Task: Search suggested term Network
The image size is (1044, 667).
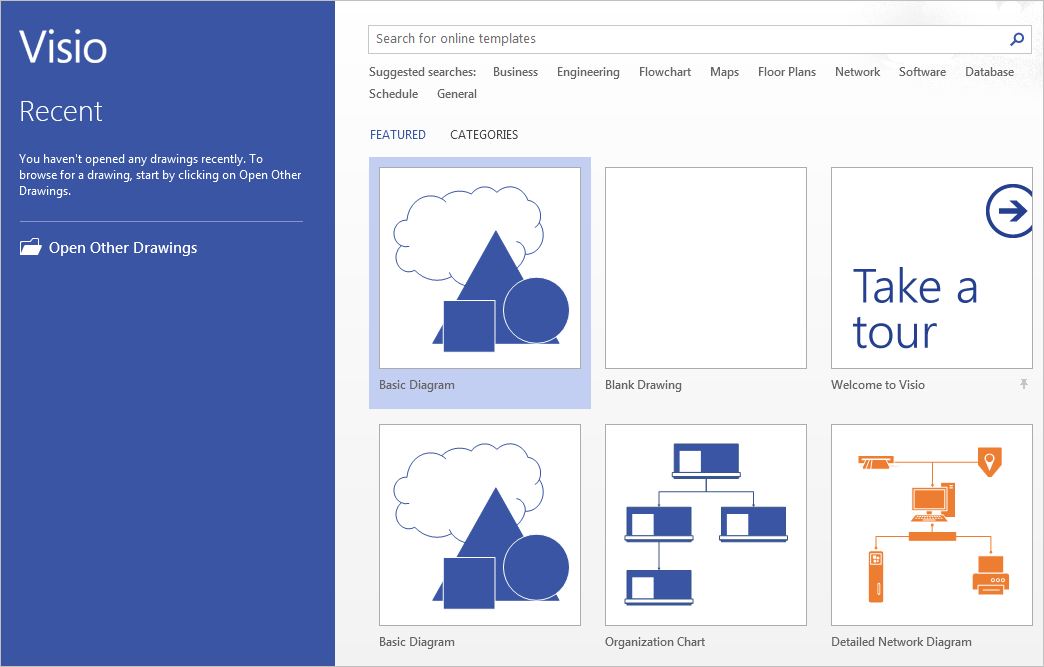Action: pyautogui.click(x=857, y=72)
